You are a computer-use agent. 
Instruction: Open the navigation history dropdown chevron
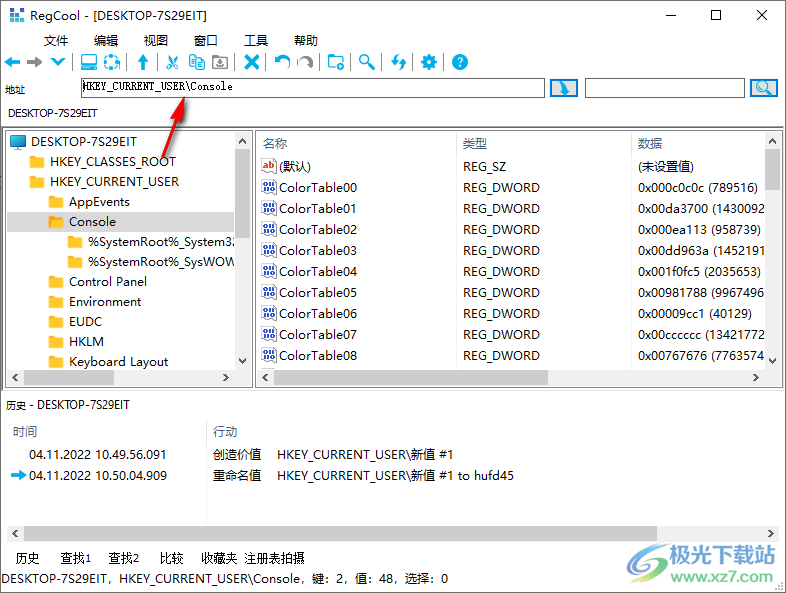point(58,62)
